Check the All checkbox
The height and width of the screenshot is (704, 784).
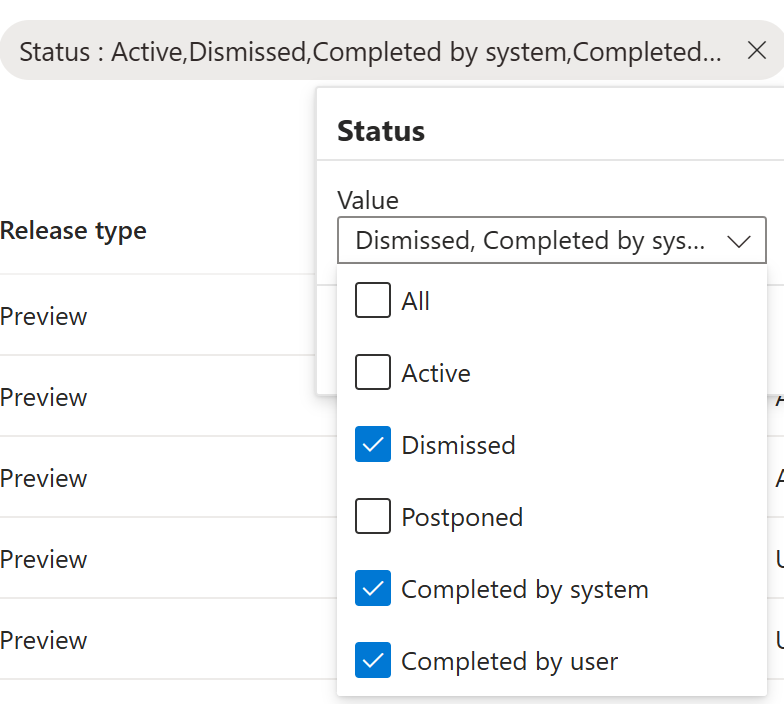point(373,301)
